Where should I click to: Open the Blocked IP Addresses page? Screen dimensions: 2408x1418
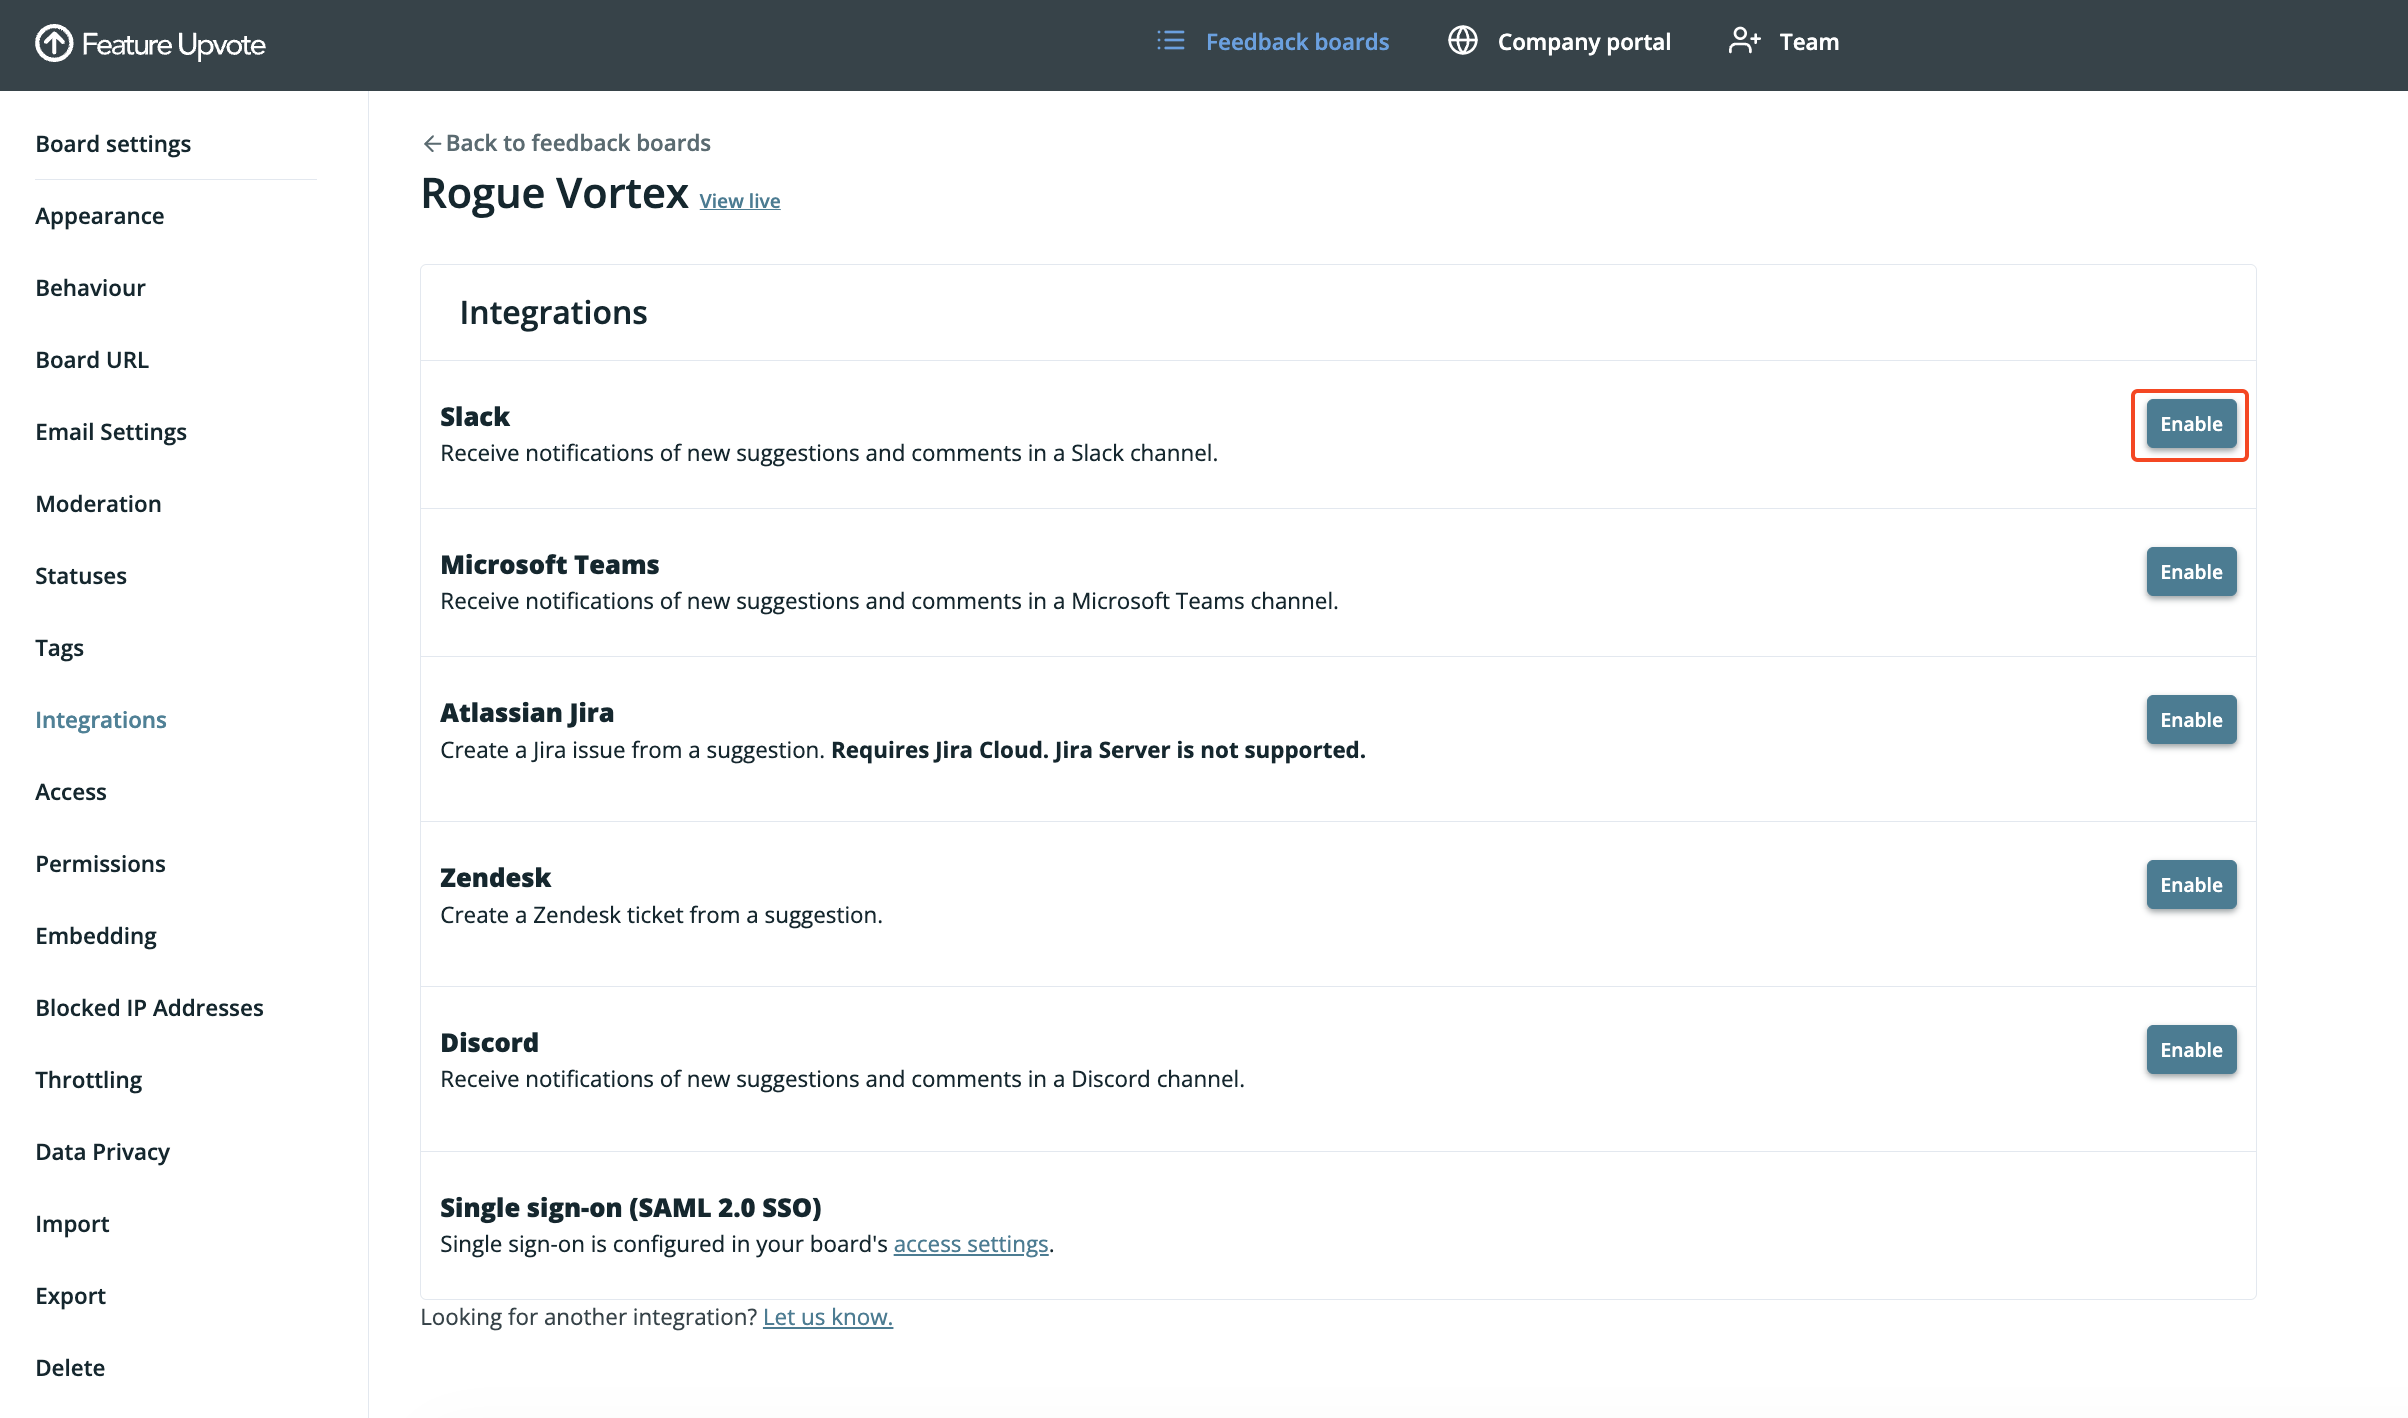coord(149,1008)
